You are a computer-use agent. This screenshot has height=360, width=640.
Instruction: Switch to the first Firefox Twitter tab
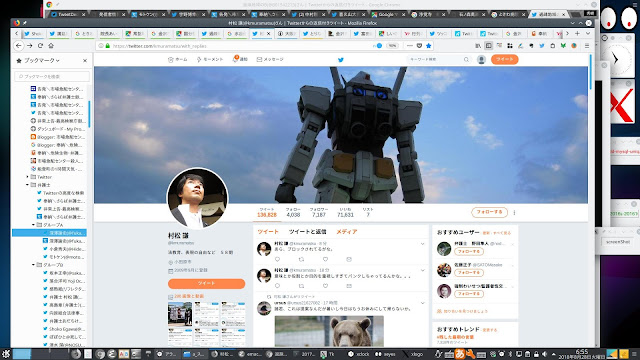33,33
